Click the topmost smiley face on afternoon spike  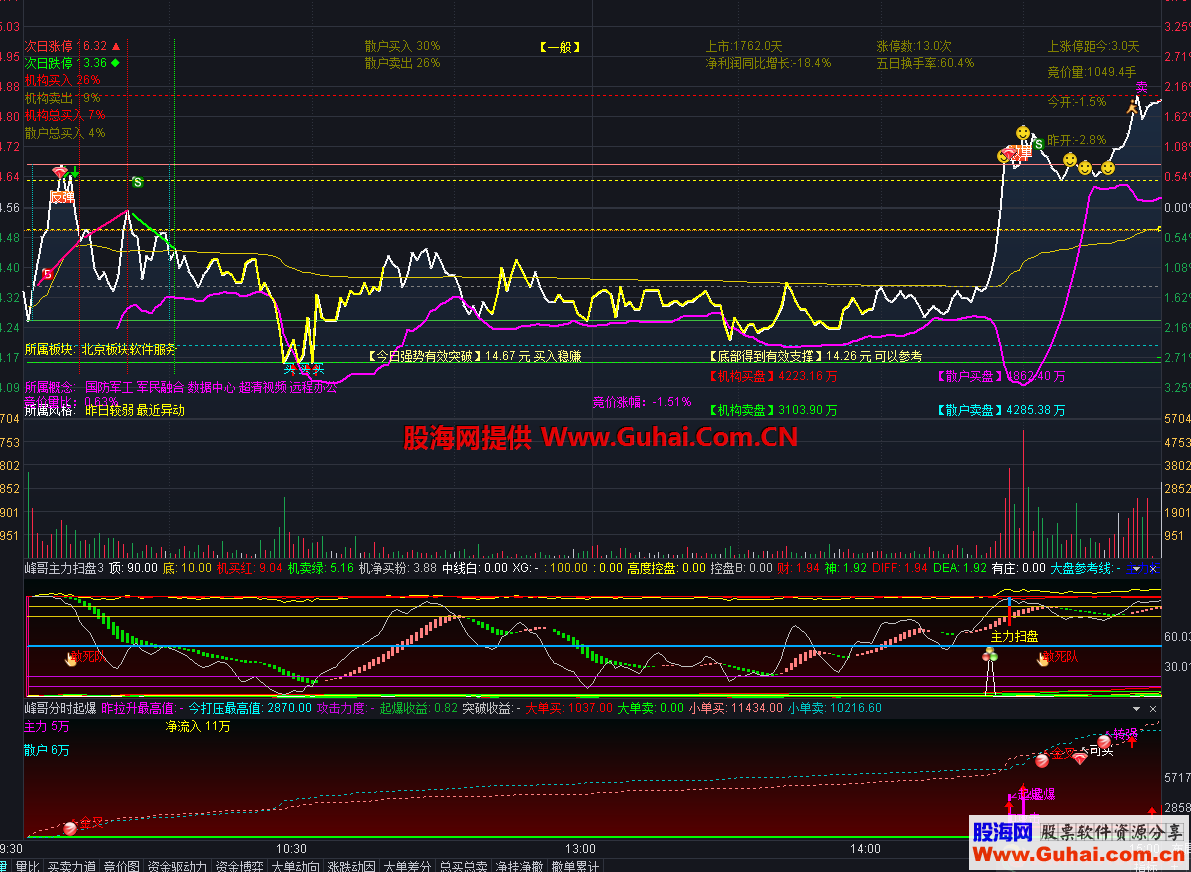tap(1023, 133)
